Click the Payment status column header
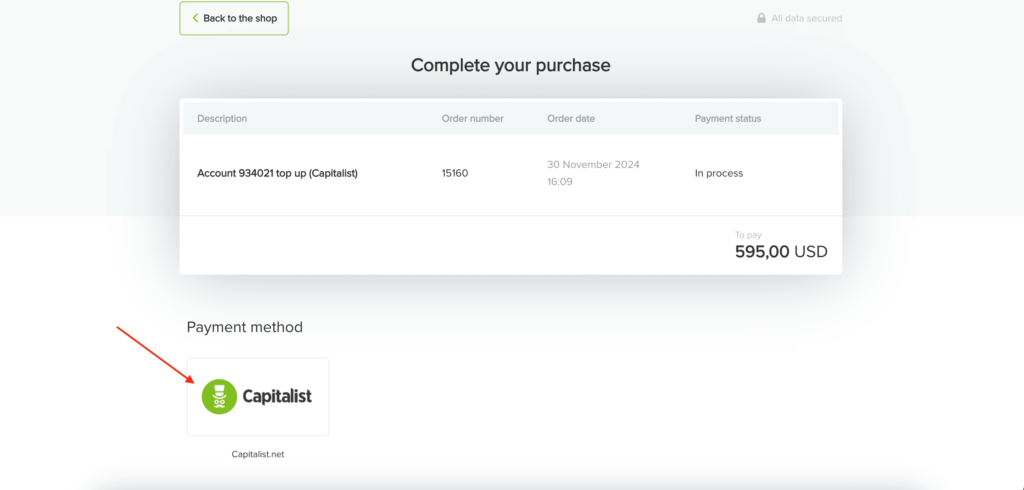Screen dimensions: 1024x490 [x=728, y=118]
